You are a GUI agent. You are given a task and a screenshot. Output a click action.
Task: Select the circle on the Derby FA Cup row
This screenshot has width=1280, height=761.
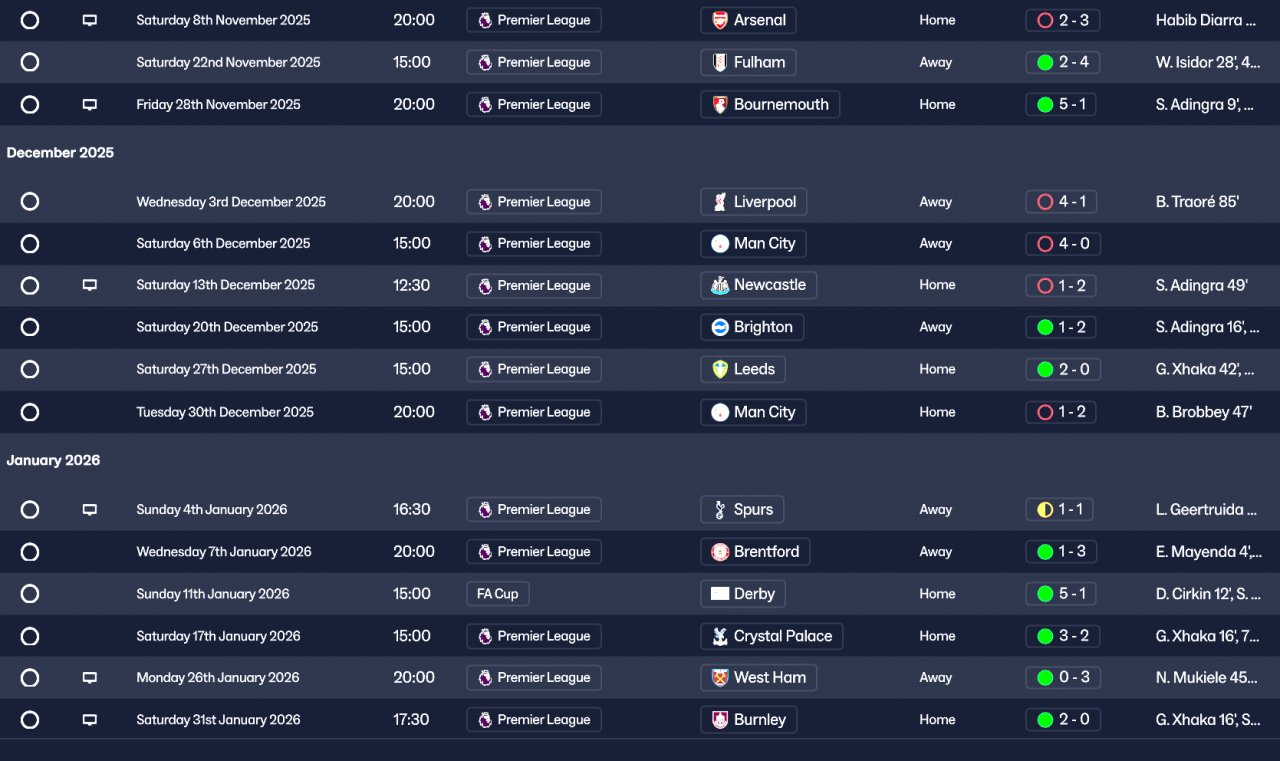coord(30,594)
